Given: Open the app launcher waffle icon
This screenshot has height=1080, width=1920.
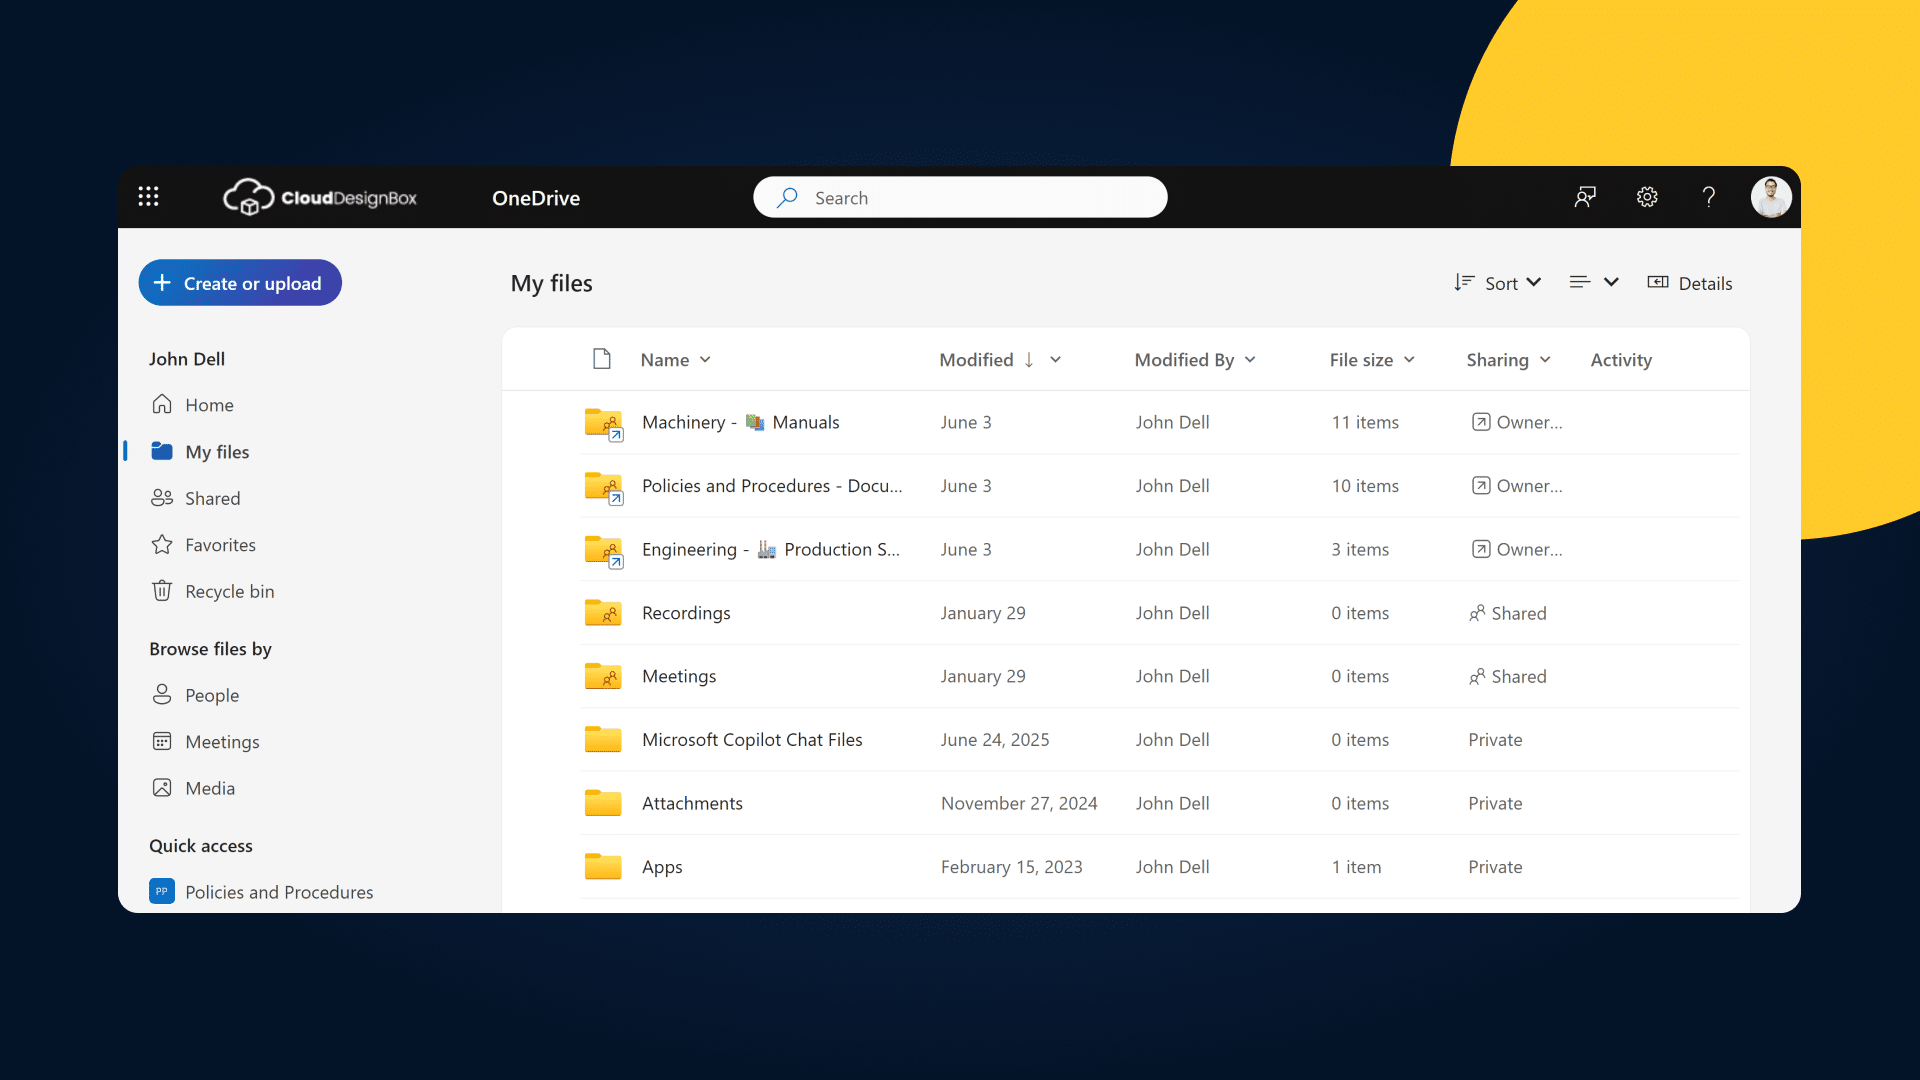Looking at the screenshot, I should tap(148, 197).
